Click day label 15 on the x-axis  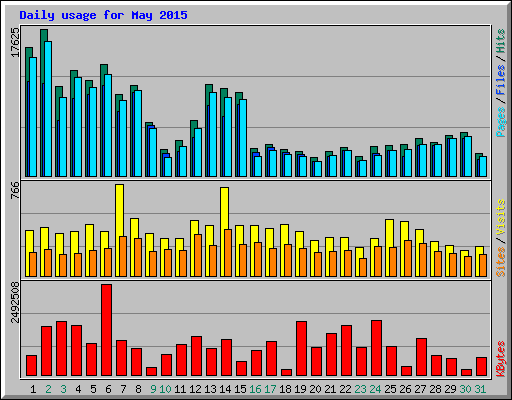tap(240, 389)
